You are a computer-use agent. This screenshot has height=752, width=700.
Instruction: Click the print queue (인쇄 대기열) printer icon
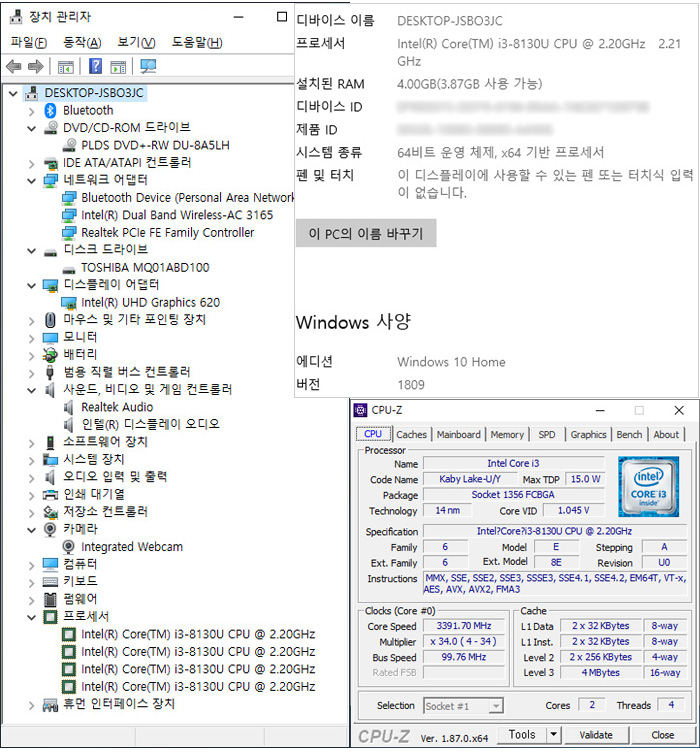[x=50, y=494]
